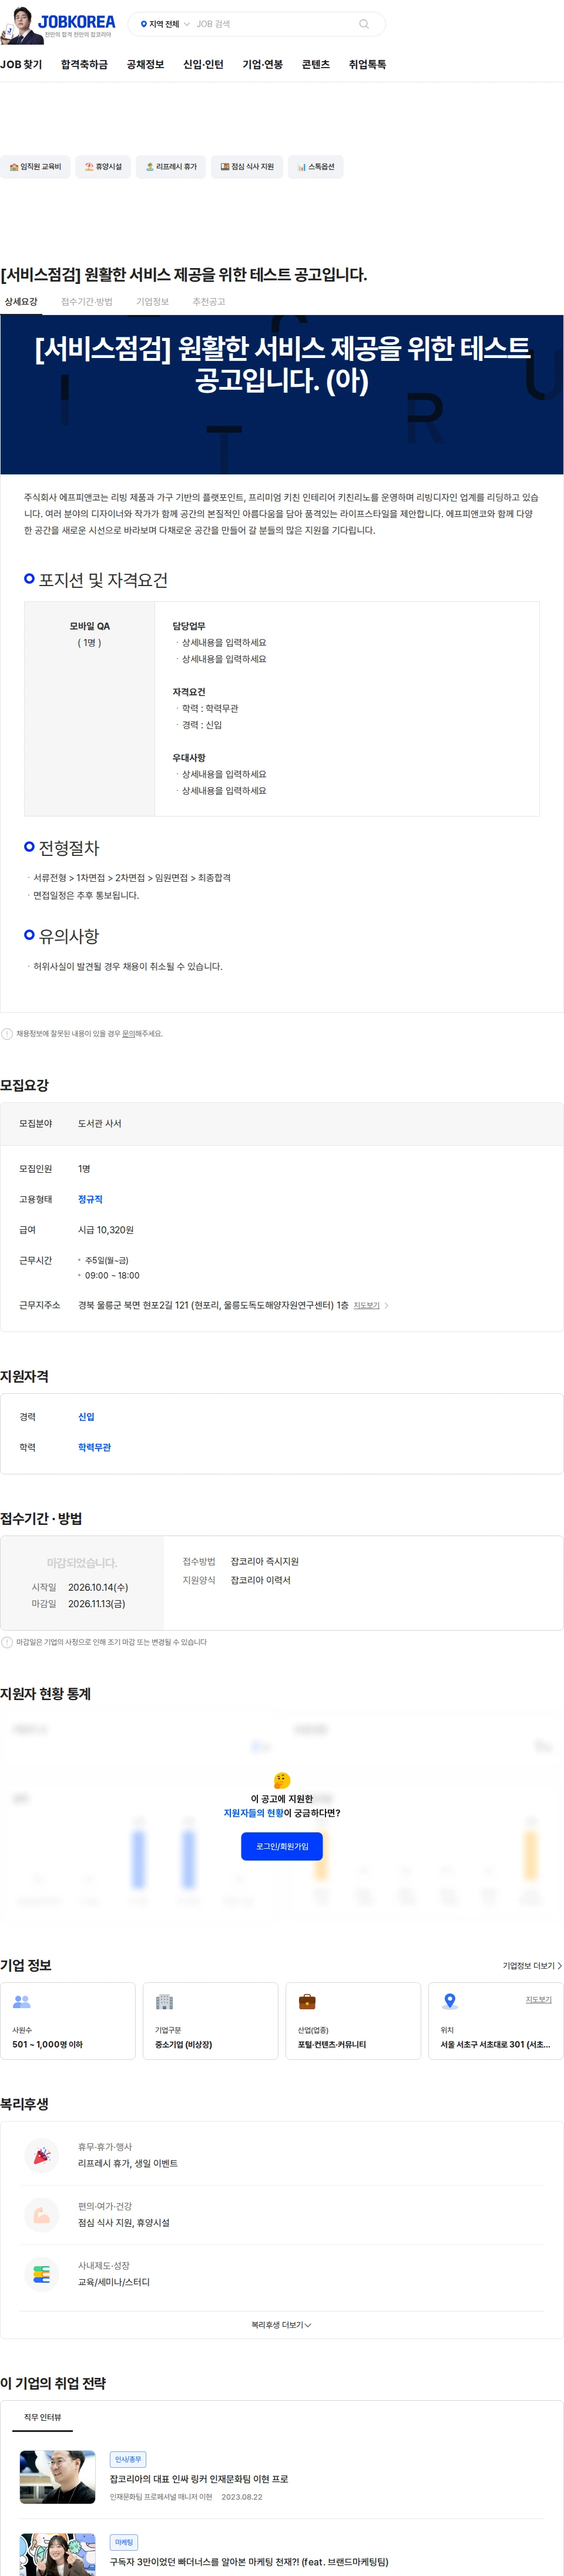Click the 중소기업 (비상장) text
Image resolution: width=564 pixels, height=2576 pixels.
tap(183, 2044)
